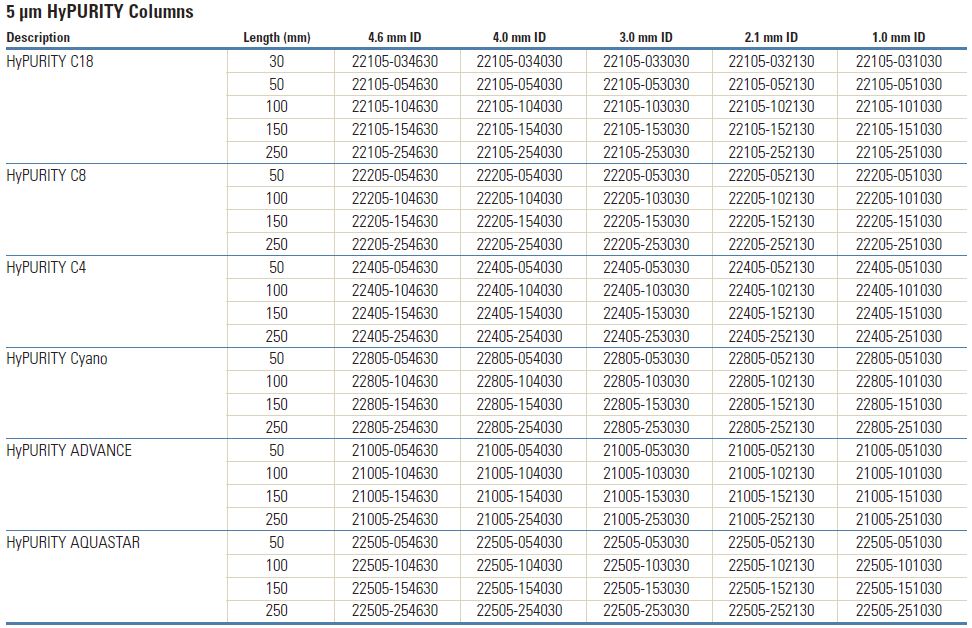
Task: Click part number 22505-104030
Action: click(519, 565)
